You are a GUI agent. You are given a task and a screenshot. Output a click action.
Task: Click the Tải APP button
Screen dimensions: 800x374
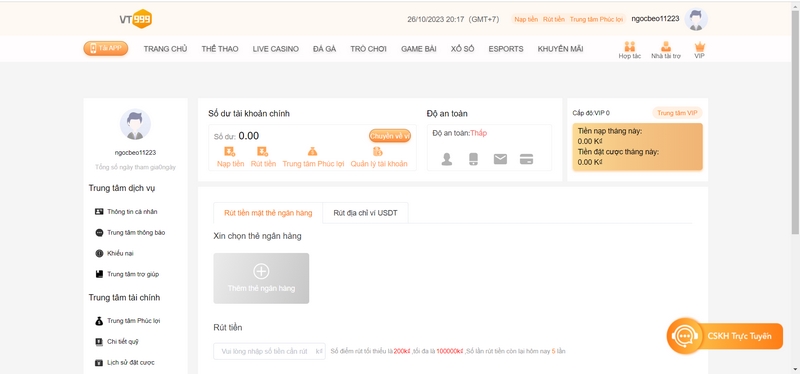point(106,48)
